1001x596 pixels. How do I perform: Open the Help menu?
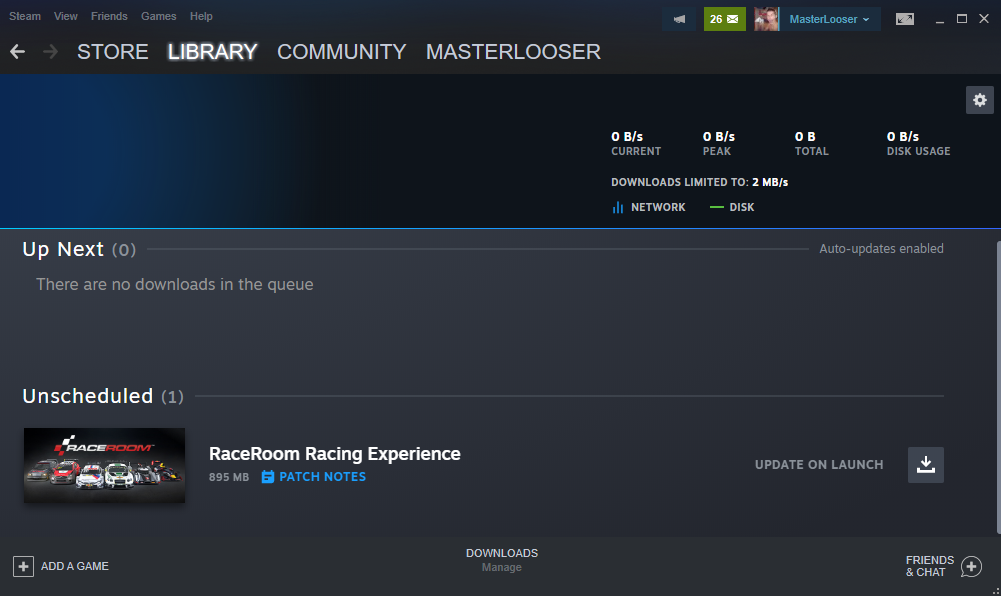click(x=201, y=16)
